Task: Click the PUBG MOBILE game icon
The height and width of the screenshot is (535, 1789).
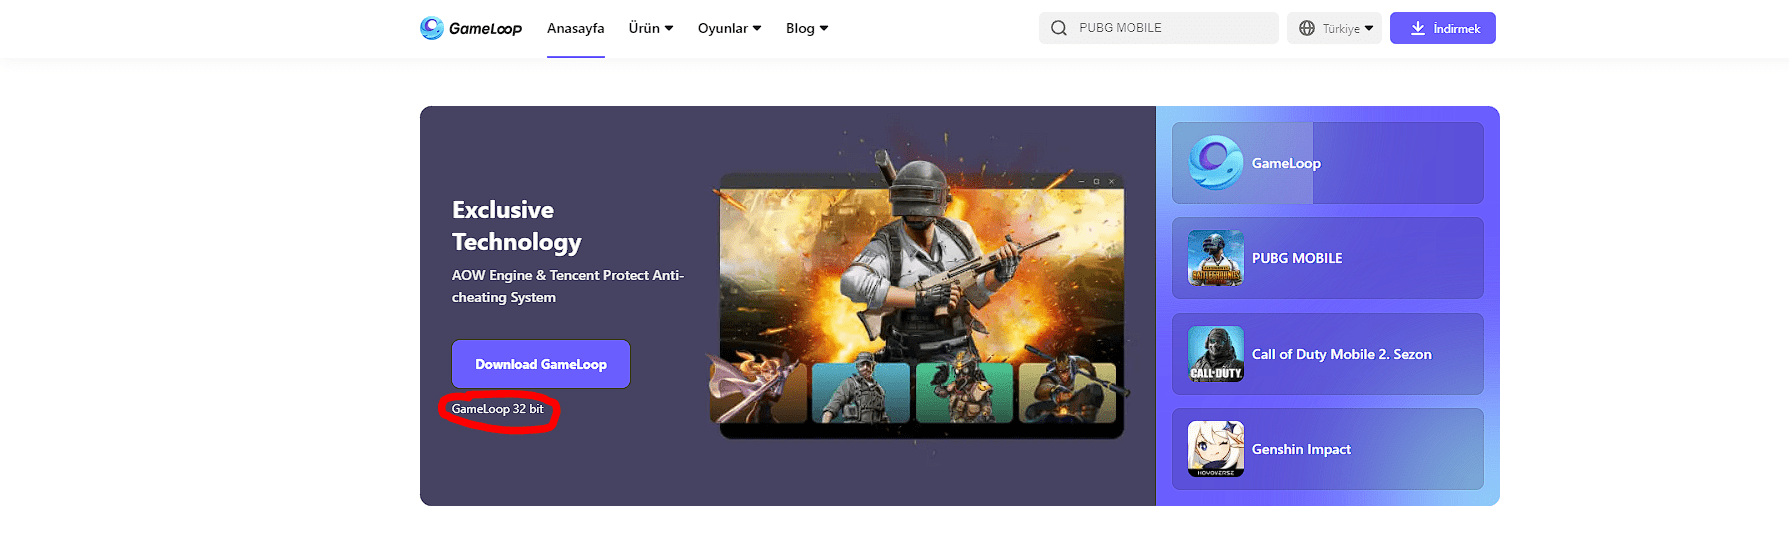Action: point(1216,258)
